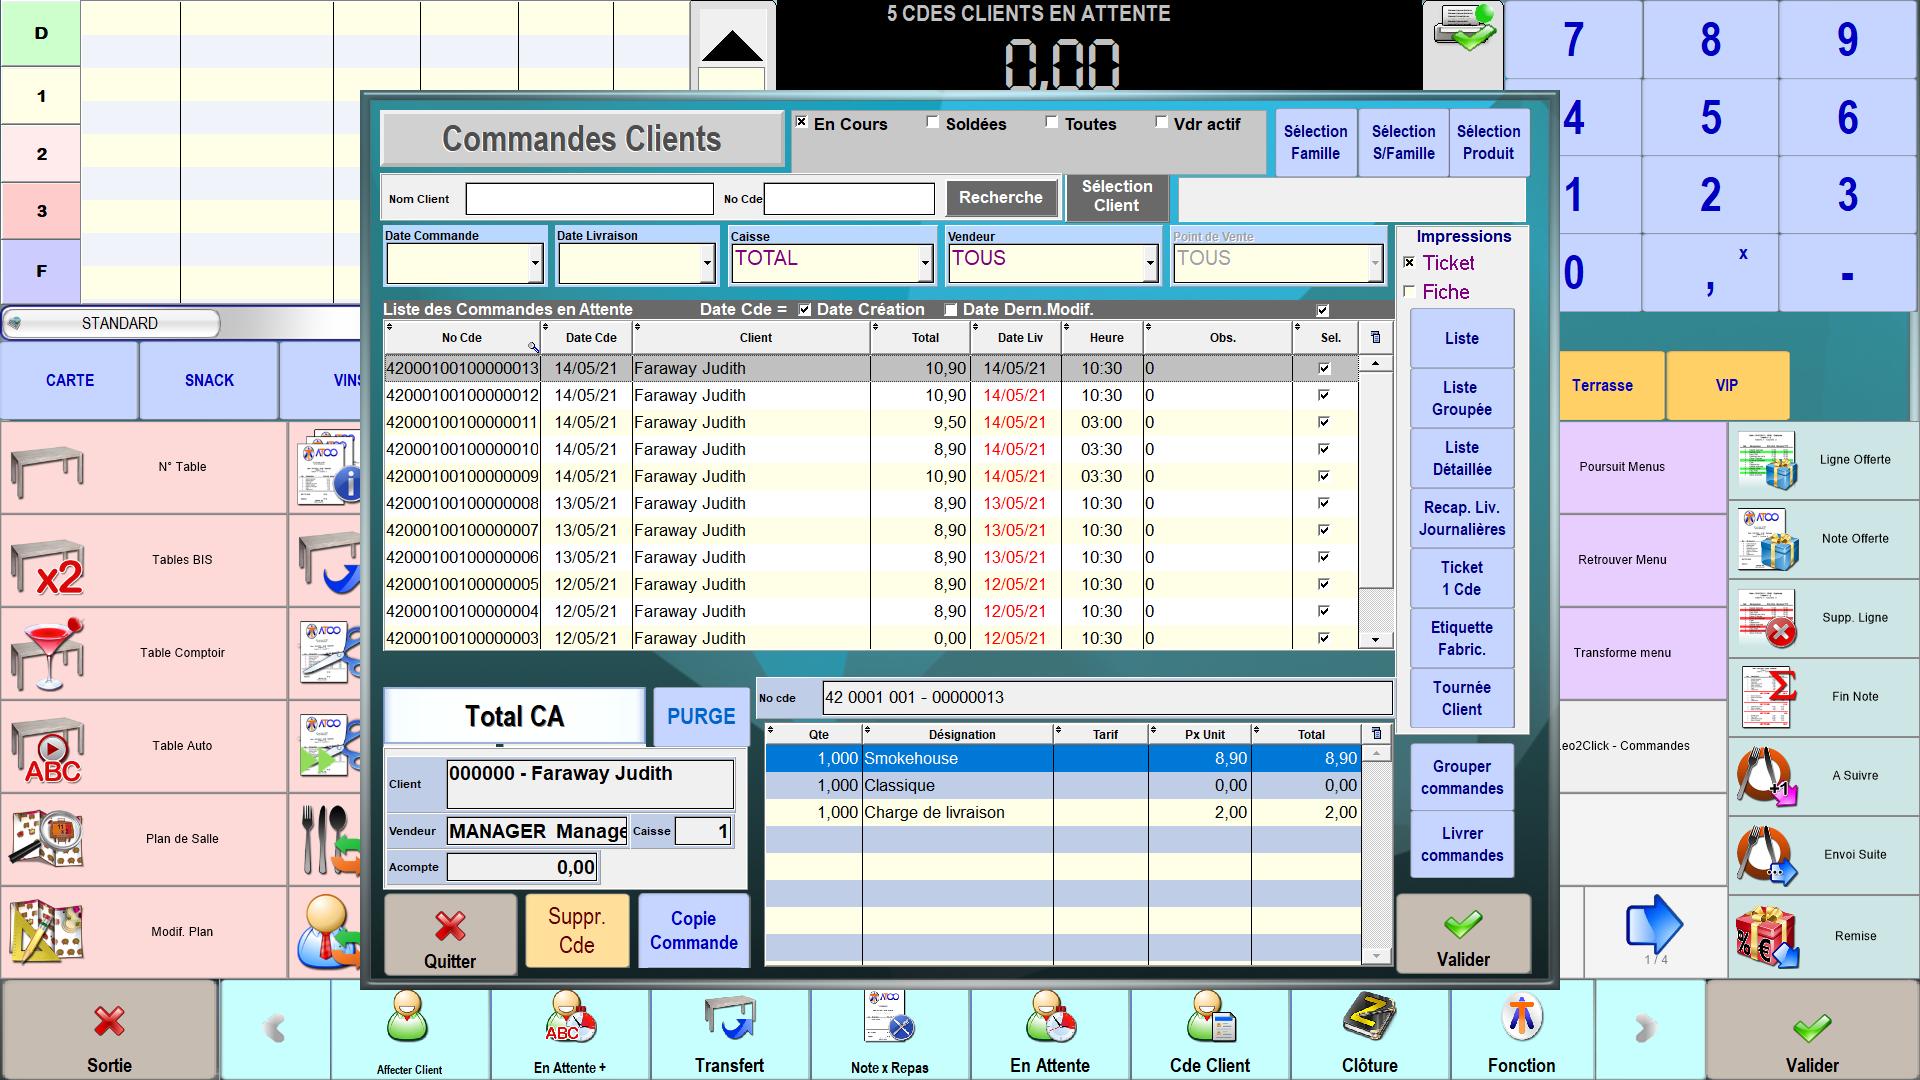Click the Fin Note sigma icon
This screenshot has height=1080, width=1920.
click(1767, 697)
